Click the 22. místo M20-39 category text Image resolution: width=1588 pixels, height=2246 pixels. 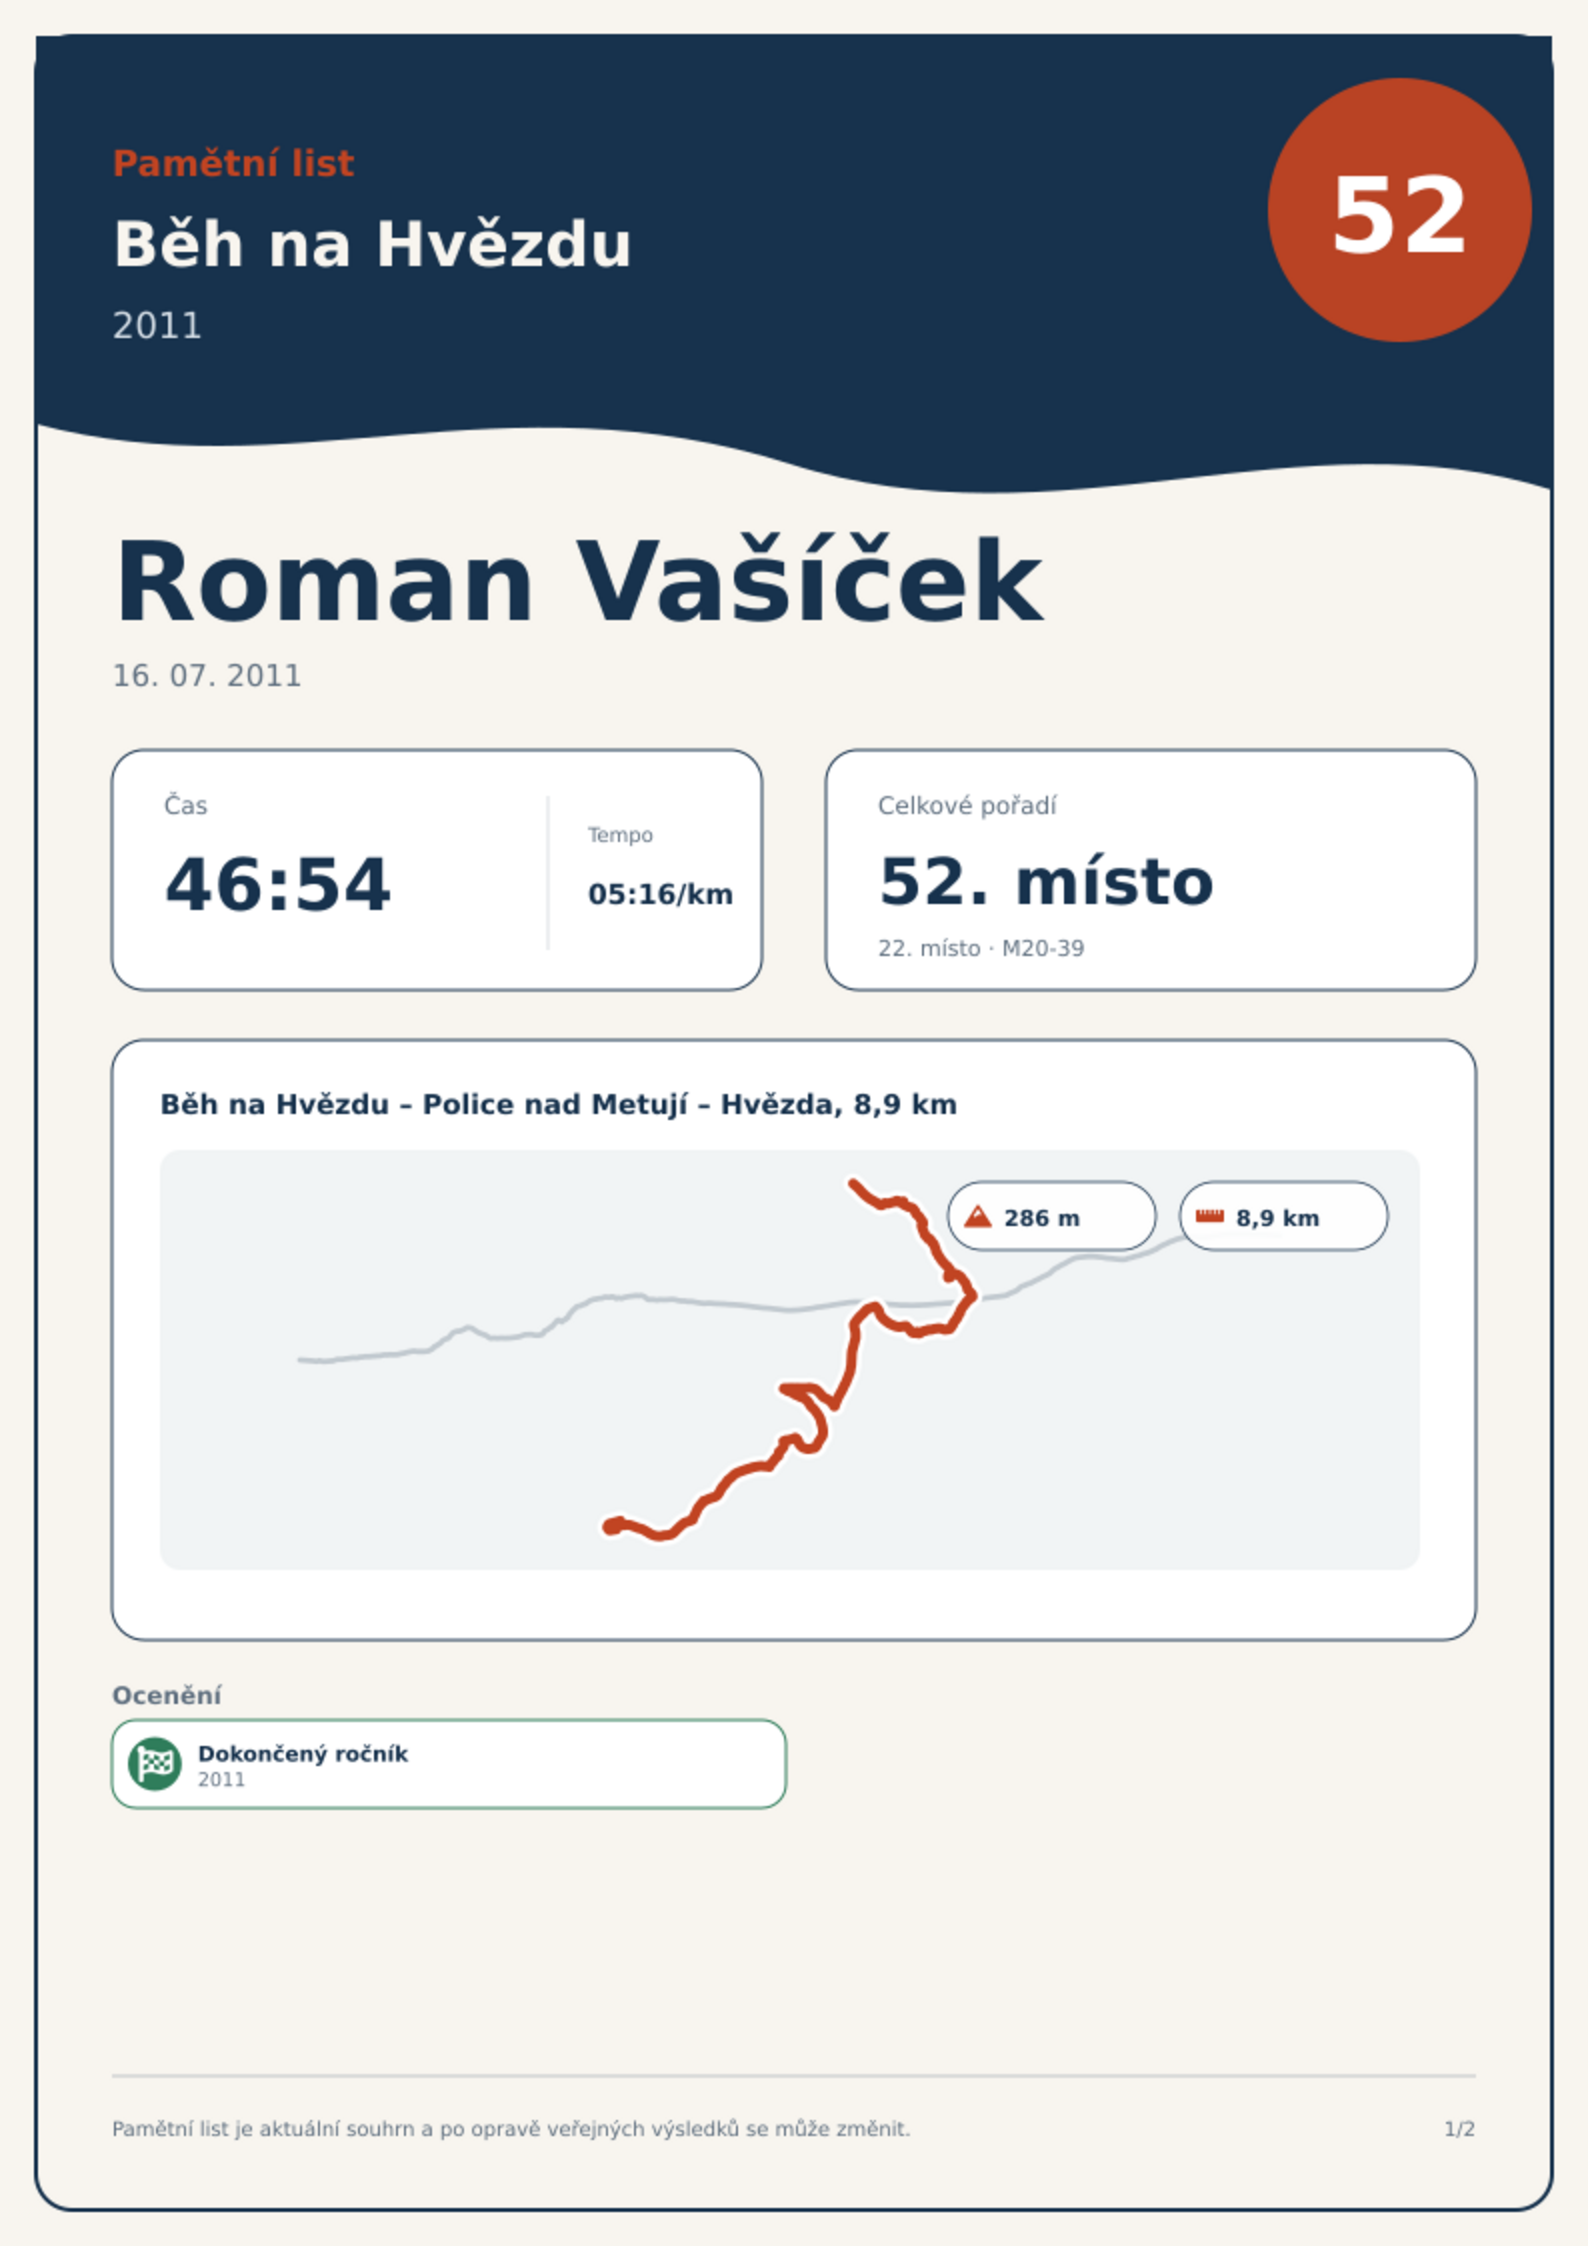click(x=981, y=948)
